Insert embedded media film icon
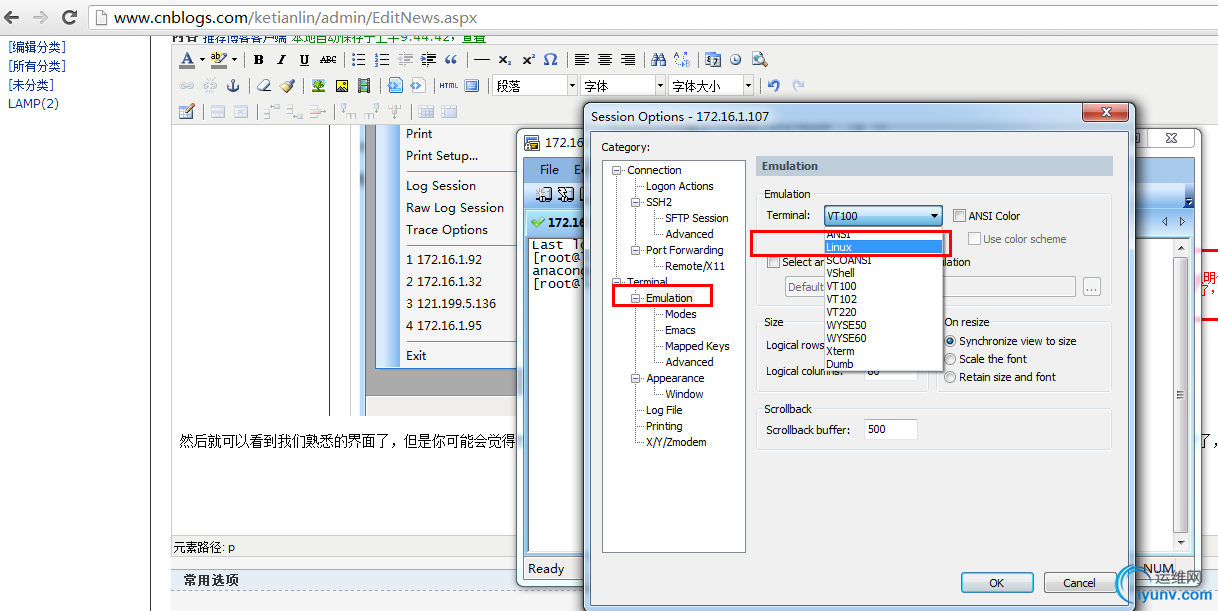 point(364,86)
